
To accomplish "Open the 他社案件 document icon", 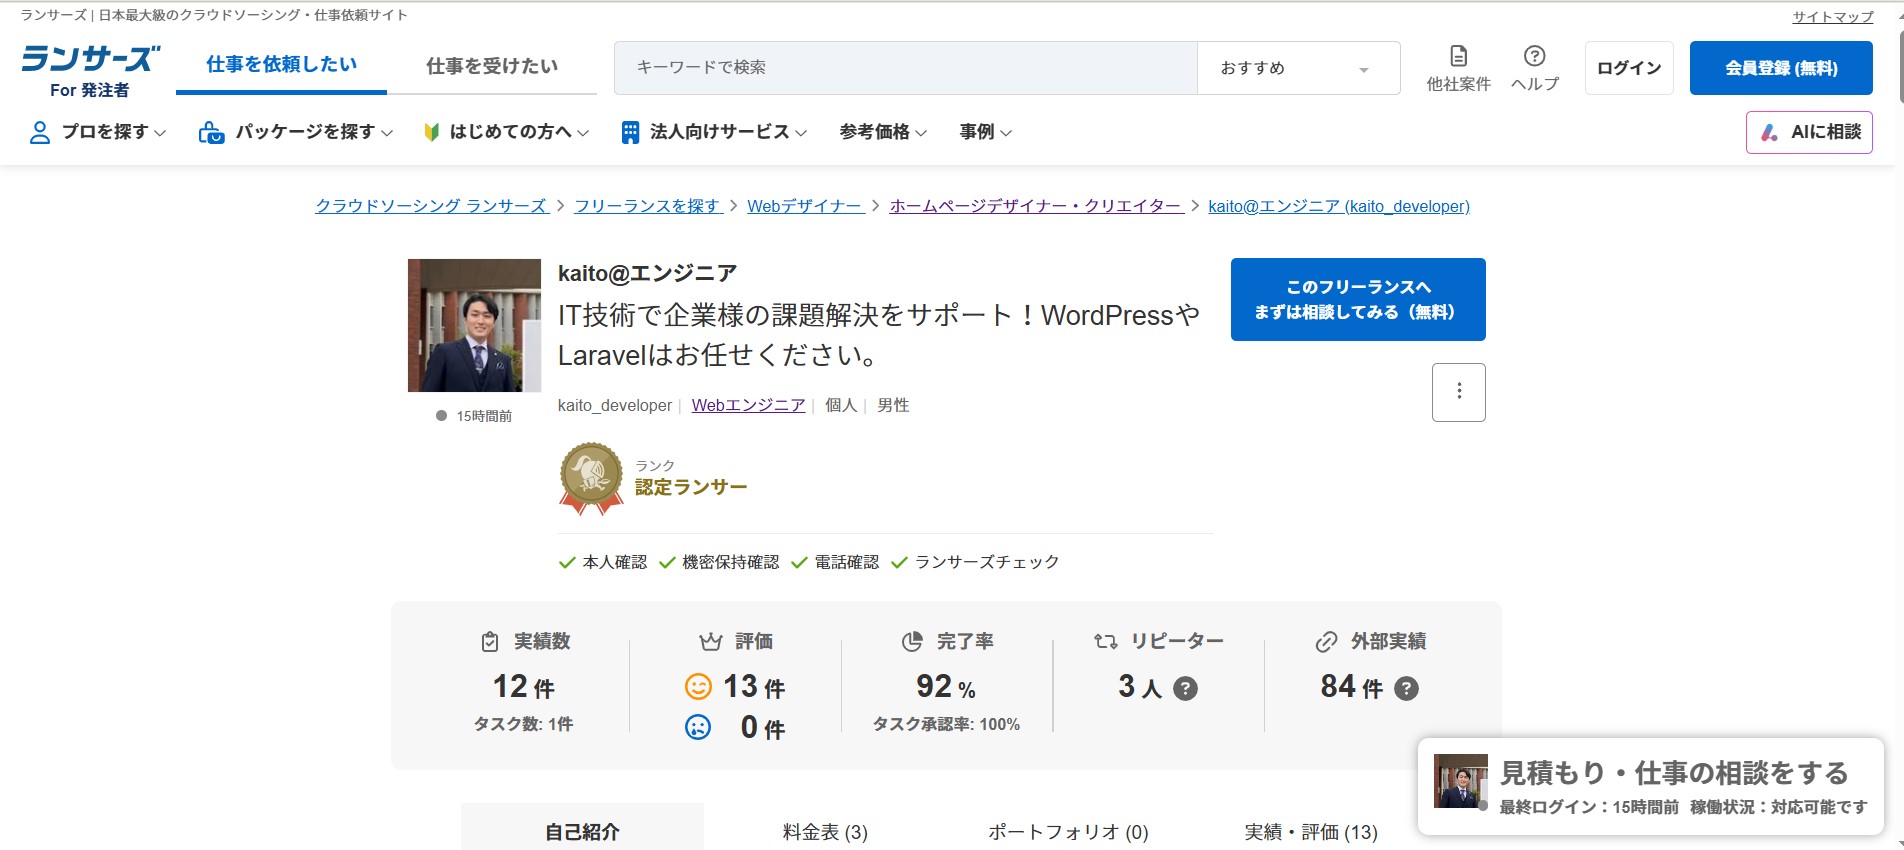I will click(x=1459, y=56).
